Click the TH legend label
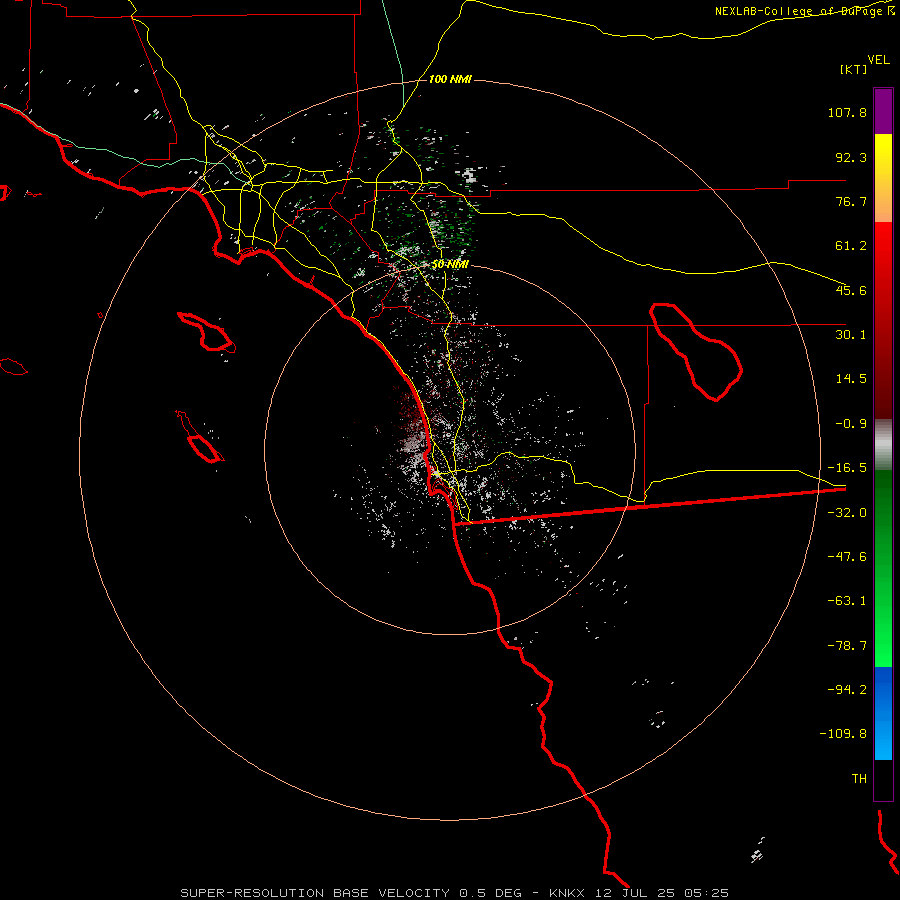Screen dimensions: 900x900 pyautogui.click(x=859, y=779)
